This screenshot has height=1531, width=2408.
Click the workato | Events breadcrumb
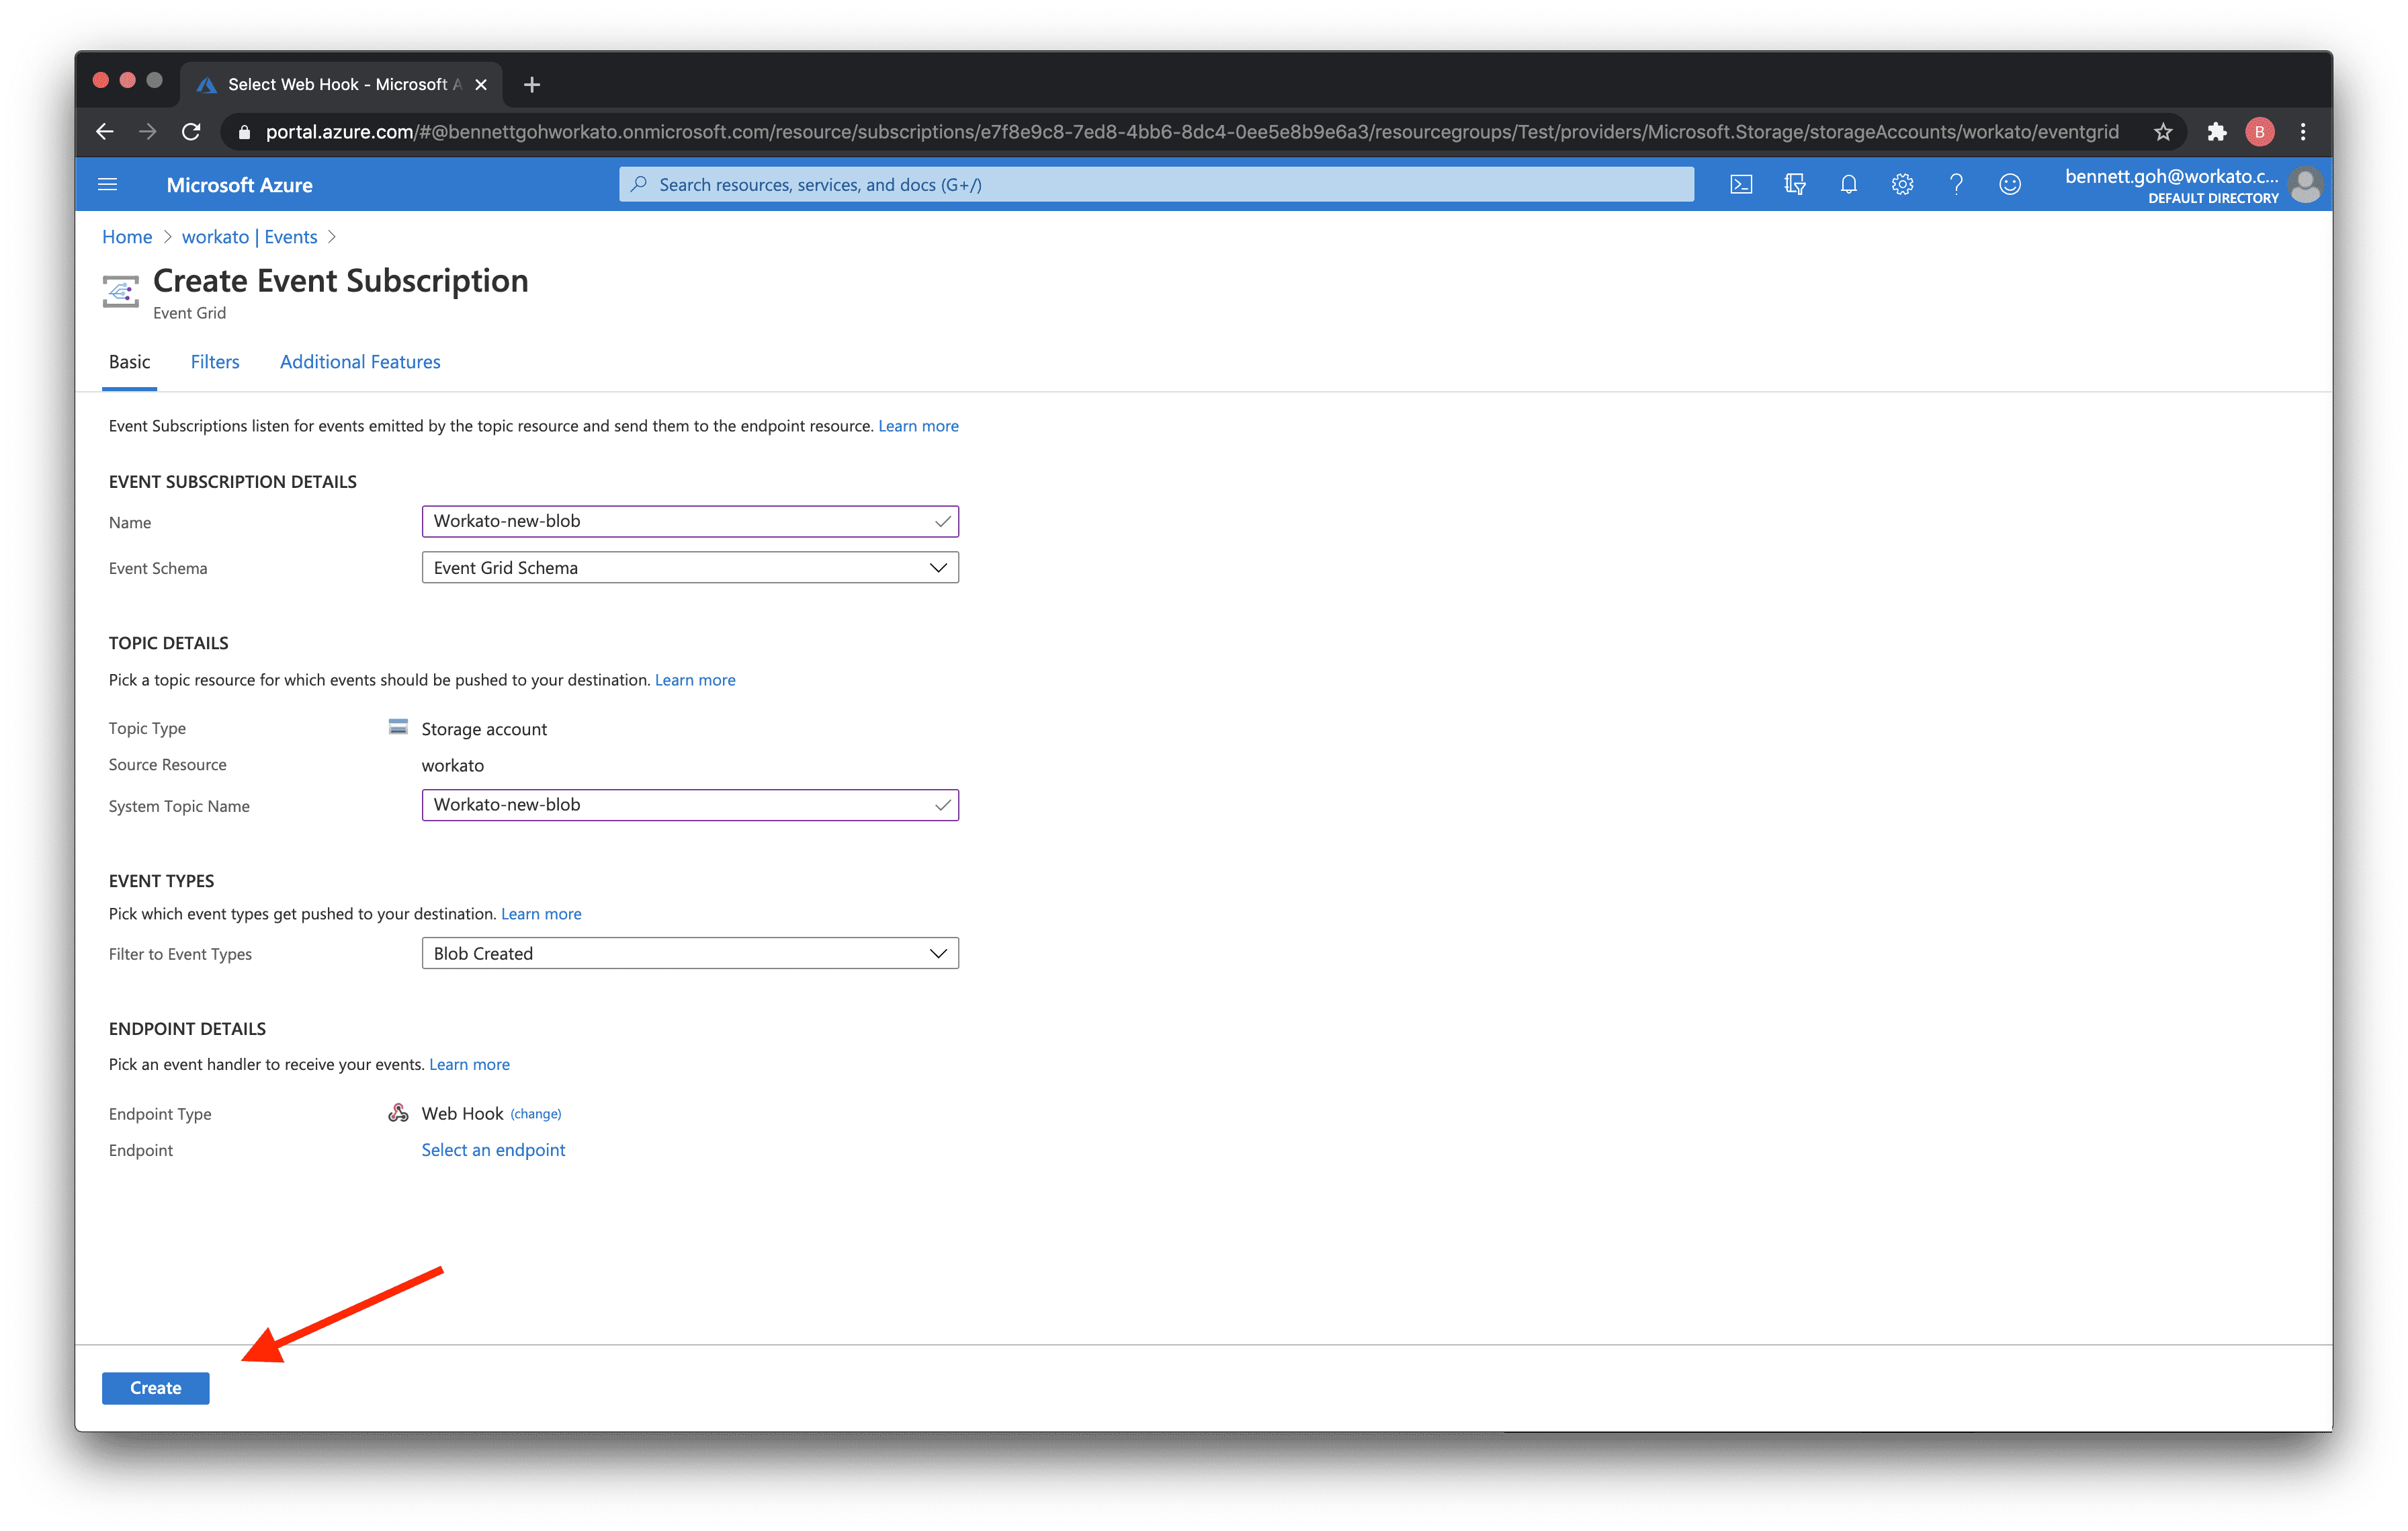(249, 237)
